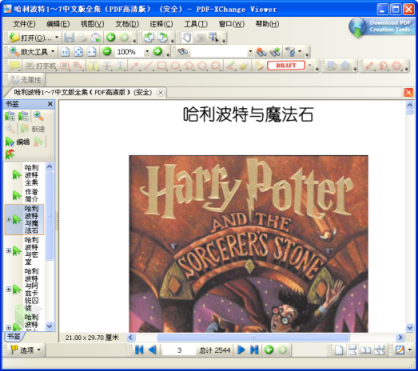Select the Arrow drawing tool

(134, 66)
